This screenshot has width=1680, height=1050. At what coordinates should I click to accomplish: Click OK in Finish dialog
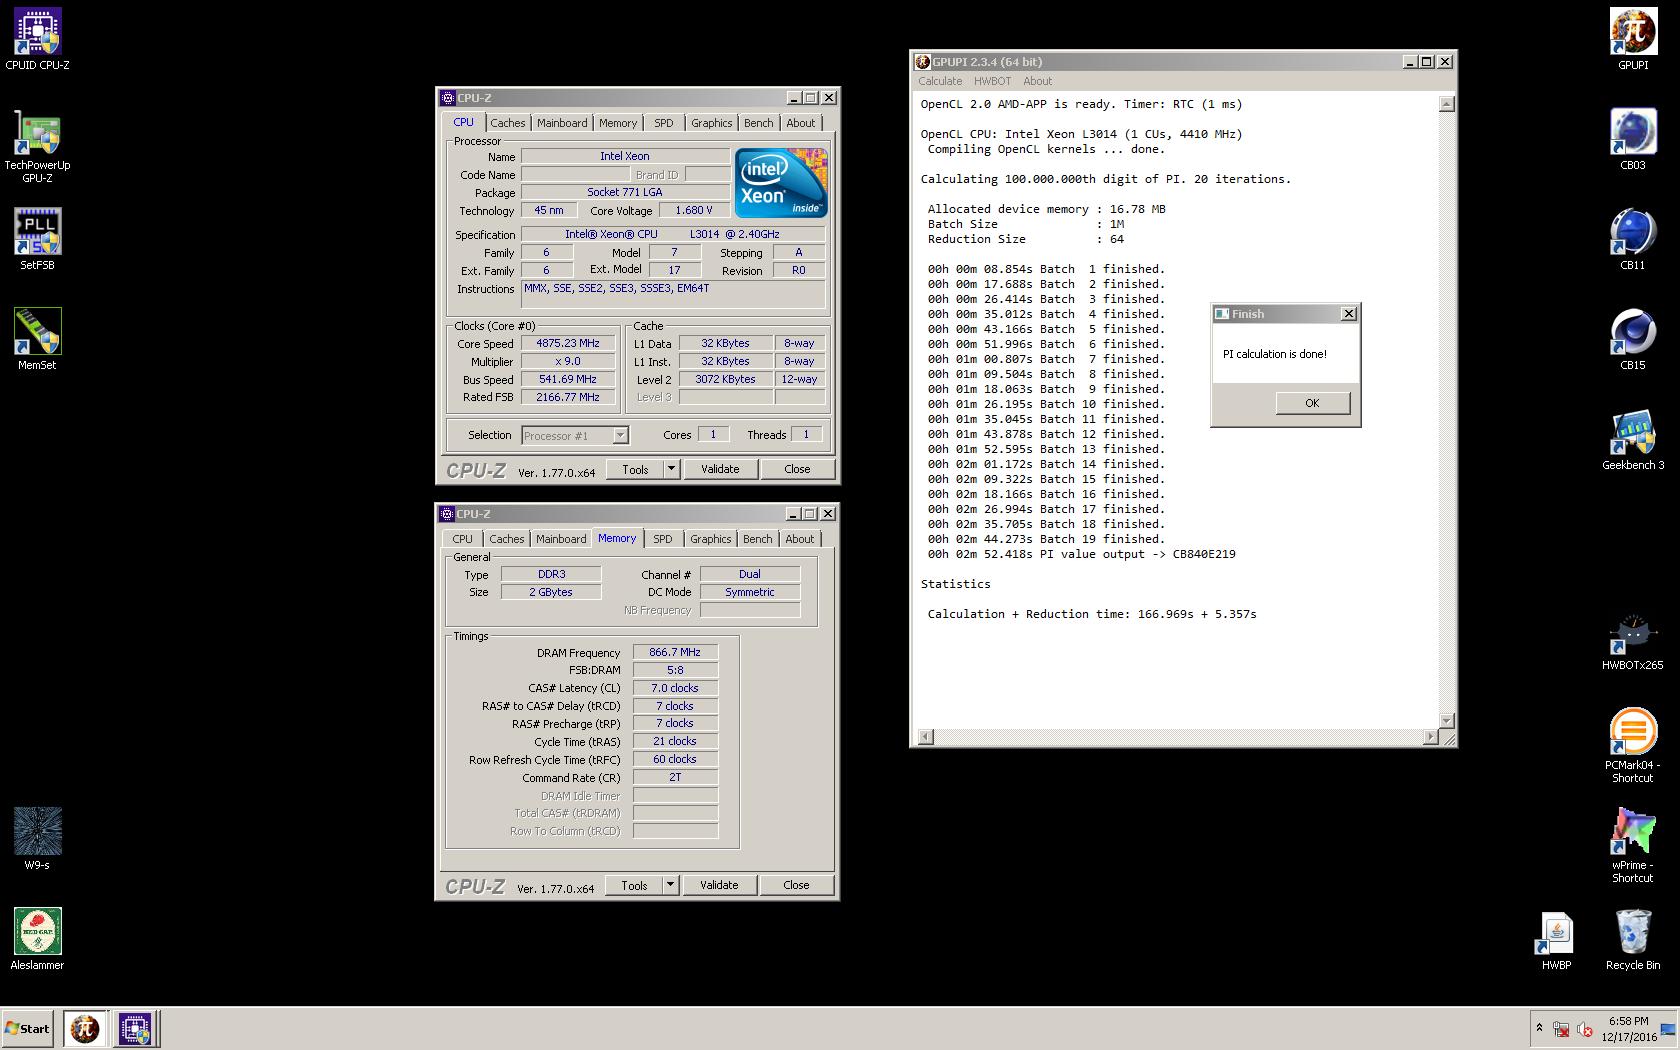[1312, 403]
